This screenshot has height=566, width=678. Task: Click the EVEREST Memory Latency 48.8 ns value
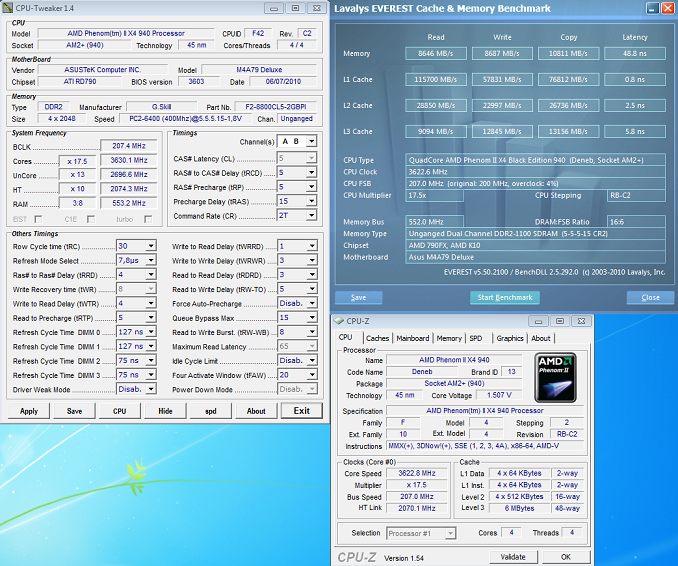tap(635, 54)
